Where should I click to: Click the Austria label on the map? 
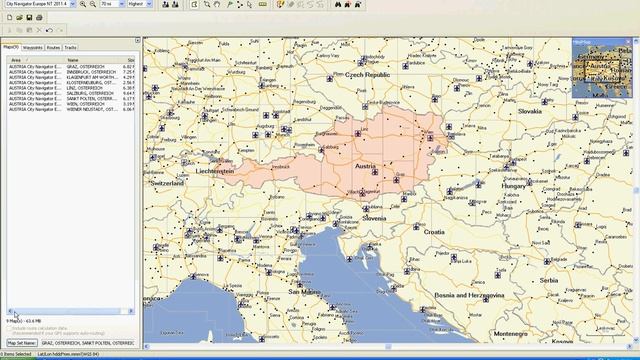365,166
